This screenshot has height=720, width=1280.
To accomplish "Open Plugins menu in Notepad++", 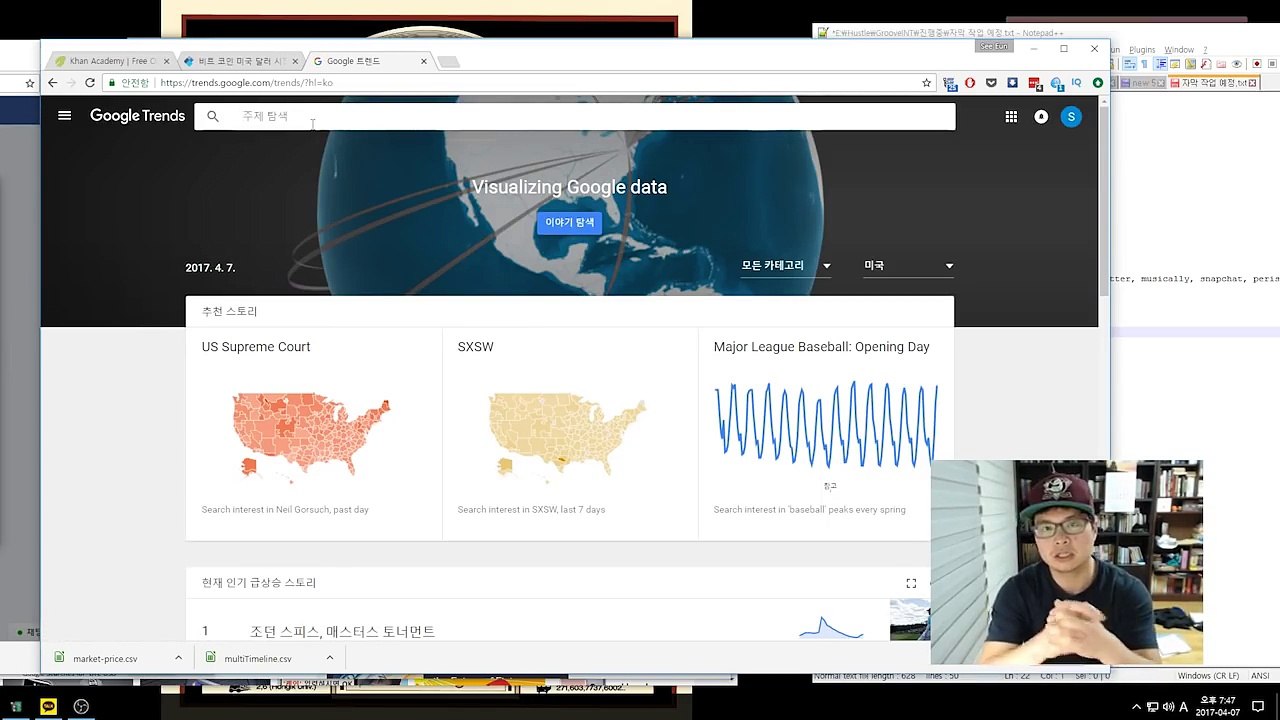I will tap(1142, 50).
